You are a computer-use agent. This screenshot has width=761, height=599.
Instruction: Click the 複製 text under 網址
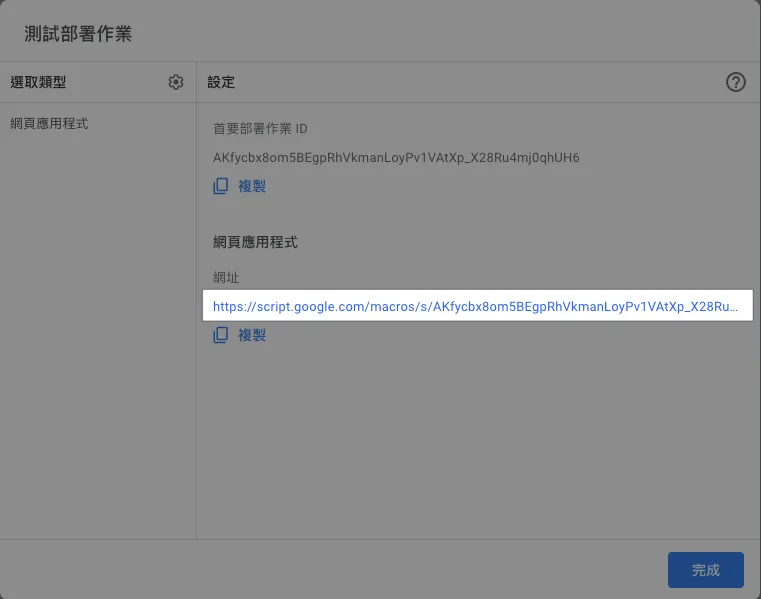[x=252, y=335]
